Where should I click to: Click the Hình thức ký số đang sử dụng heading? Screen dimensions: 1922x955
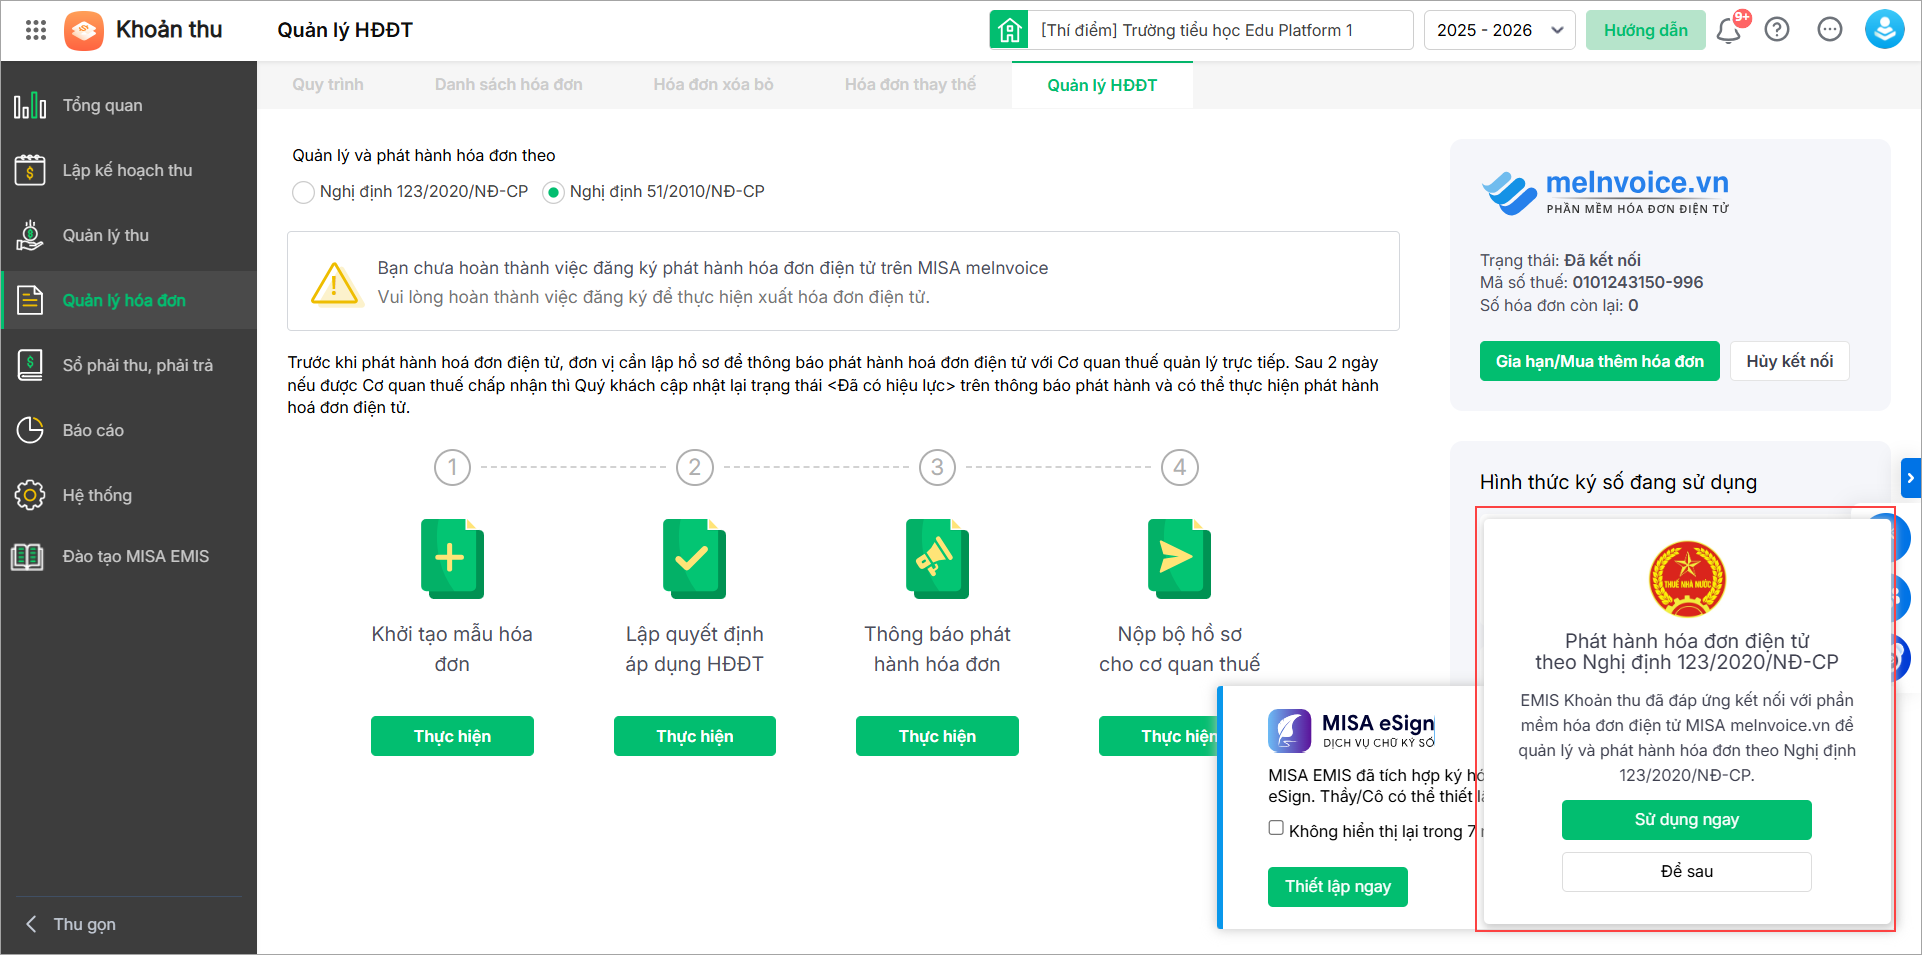click(1618, 482)
